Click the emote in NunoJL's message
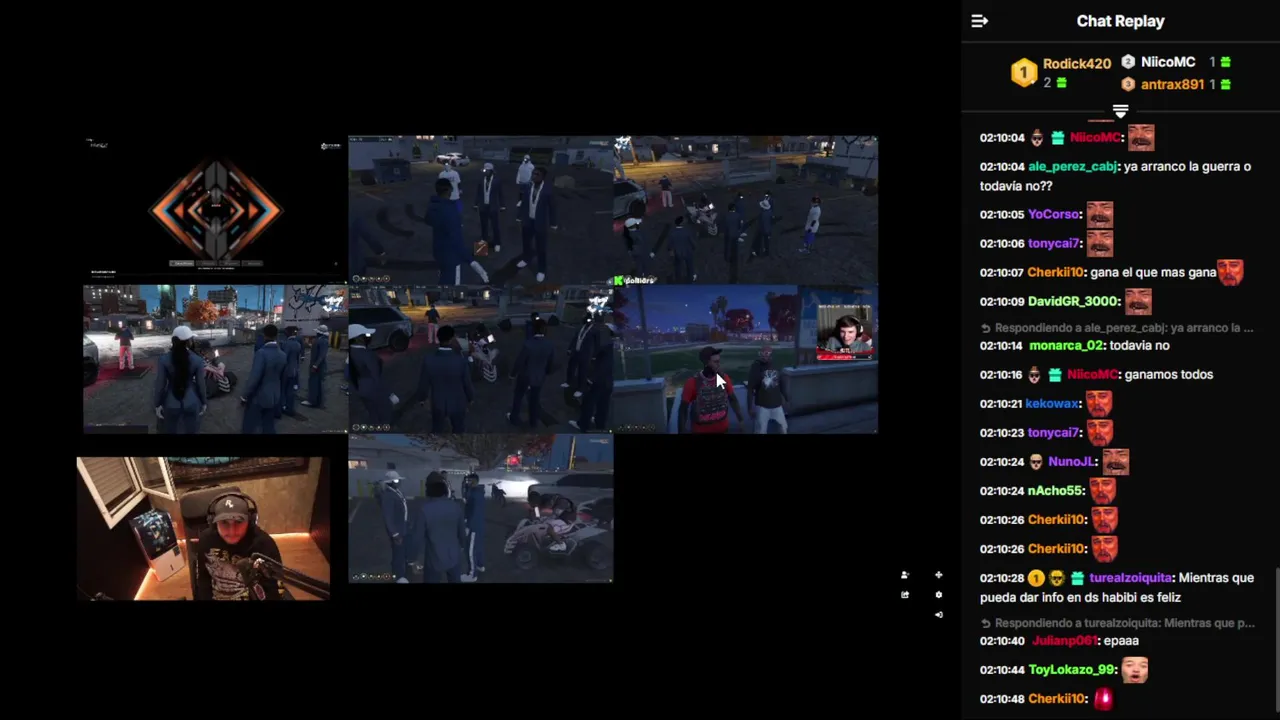This screenshot has width=1280, height=720. (1115, 461)
